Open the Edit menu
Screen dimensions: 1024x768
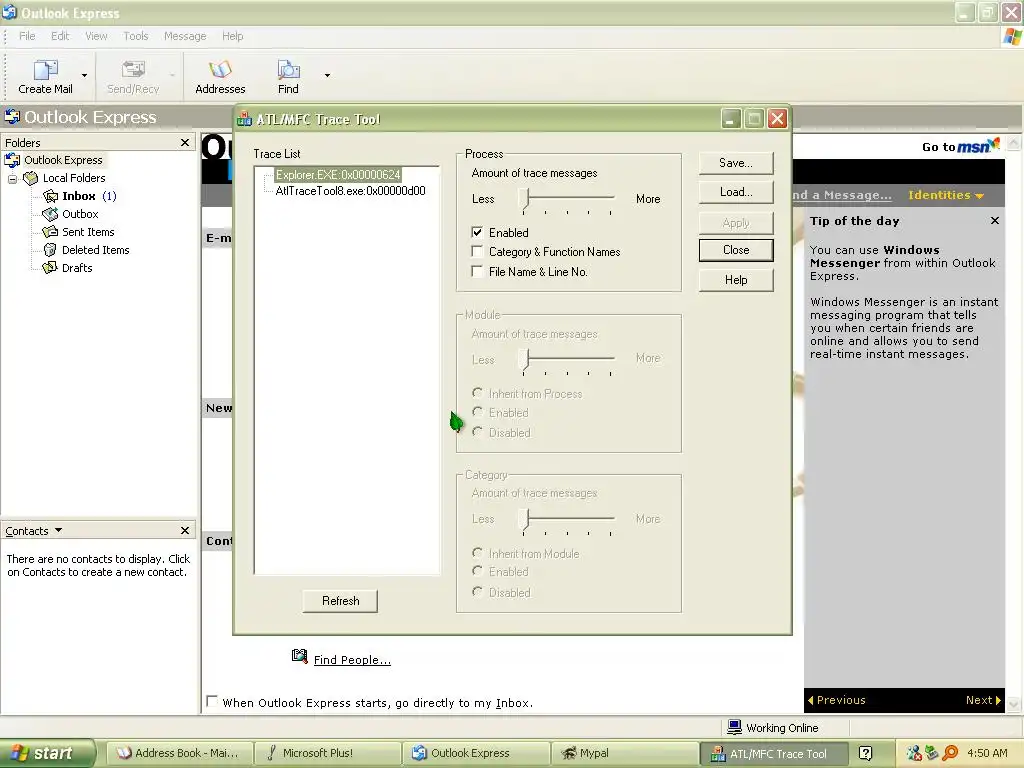(60, 36)
